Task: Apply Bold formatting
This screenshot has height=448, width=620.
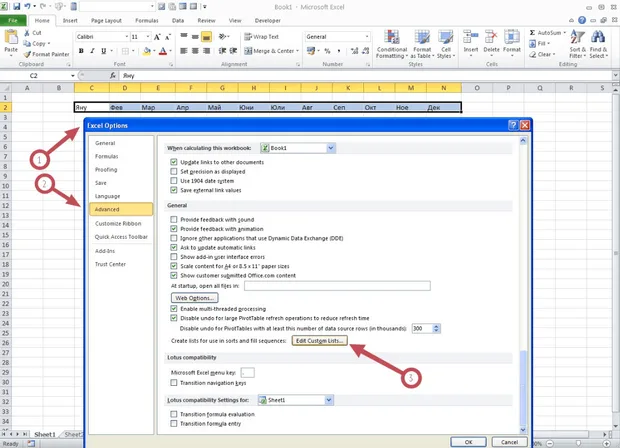Action: tap(81, 51)
